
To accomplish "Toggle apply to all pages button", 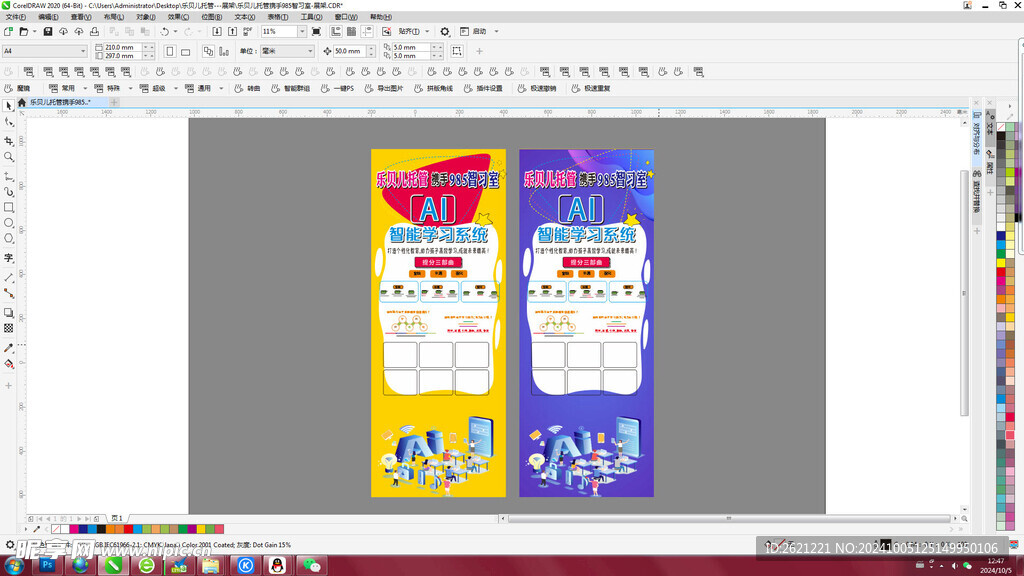I will pos(208,51).
